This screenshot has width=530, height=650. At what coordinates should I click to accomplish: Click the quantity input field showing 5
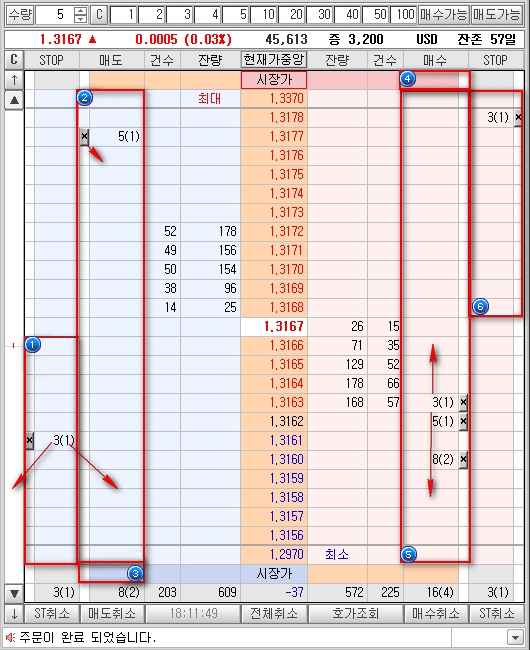[x=55, y=15]
